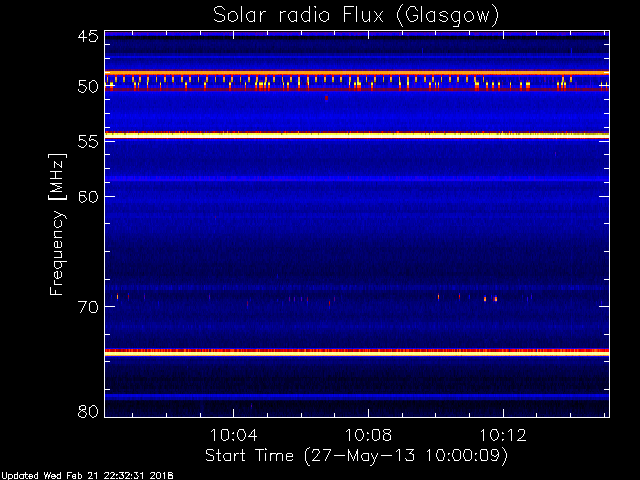Click the title 'Solar radio Flux (Glasgow)'

pos(356,16)
